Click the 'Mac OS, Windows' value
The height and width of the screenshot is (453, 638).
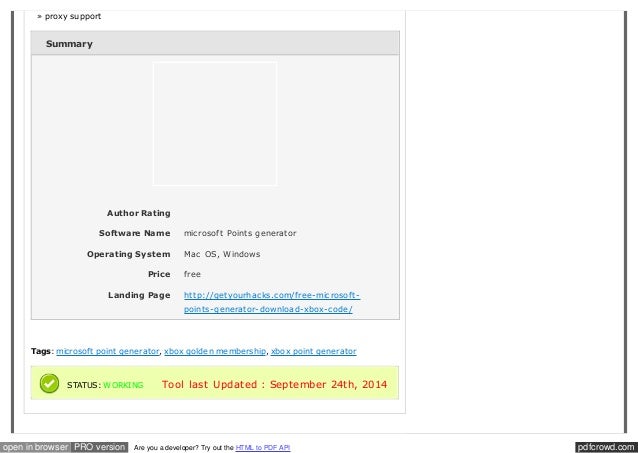click(222, 254)
